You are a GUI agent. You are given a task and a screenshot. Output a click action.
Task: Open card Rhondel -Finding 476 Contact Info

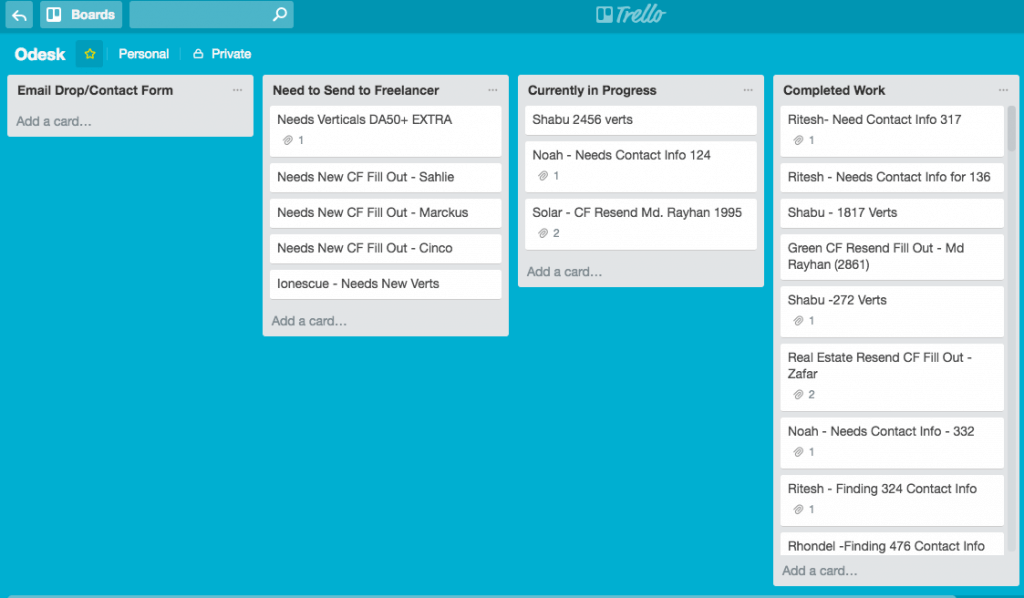[891, 544]
